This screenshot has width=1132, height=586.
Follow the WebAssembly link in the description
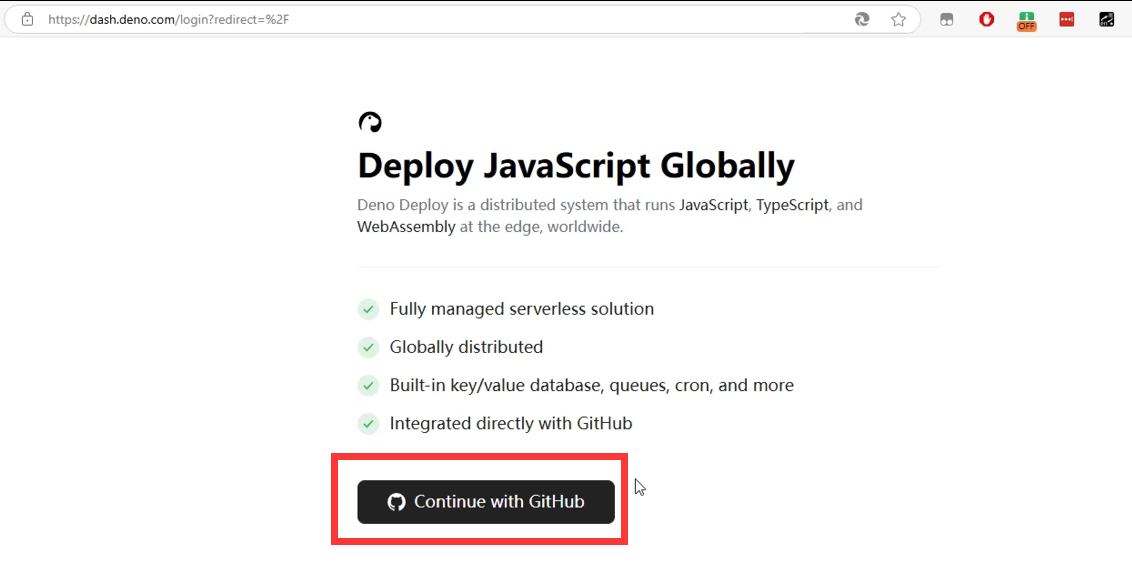(406, 227)
